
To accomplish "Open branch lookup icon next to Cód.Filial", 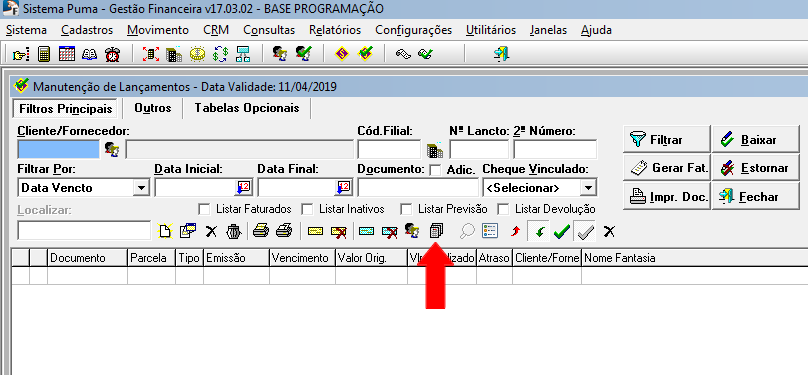I will coord(435,149).
